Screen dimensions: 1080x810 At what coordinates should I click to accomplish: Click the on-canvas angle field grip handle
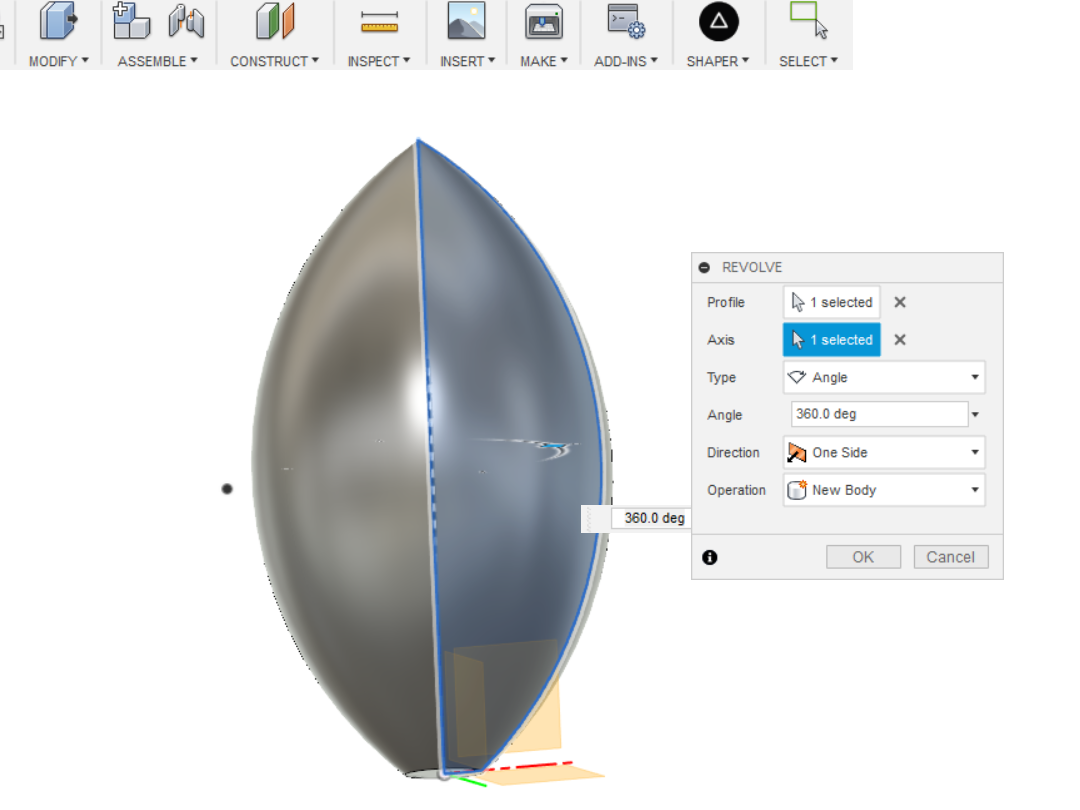(588, 519)
